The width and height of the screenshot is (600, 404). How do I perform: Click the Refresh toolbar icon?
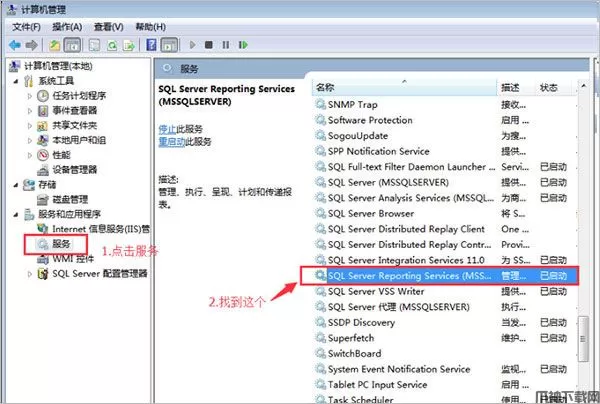pos(112,45)
